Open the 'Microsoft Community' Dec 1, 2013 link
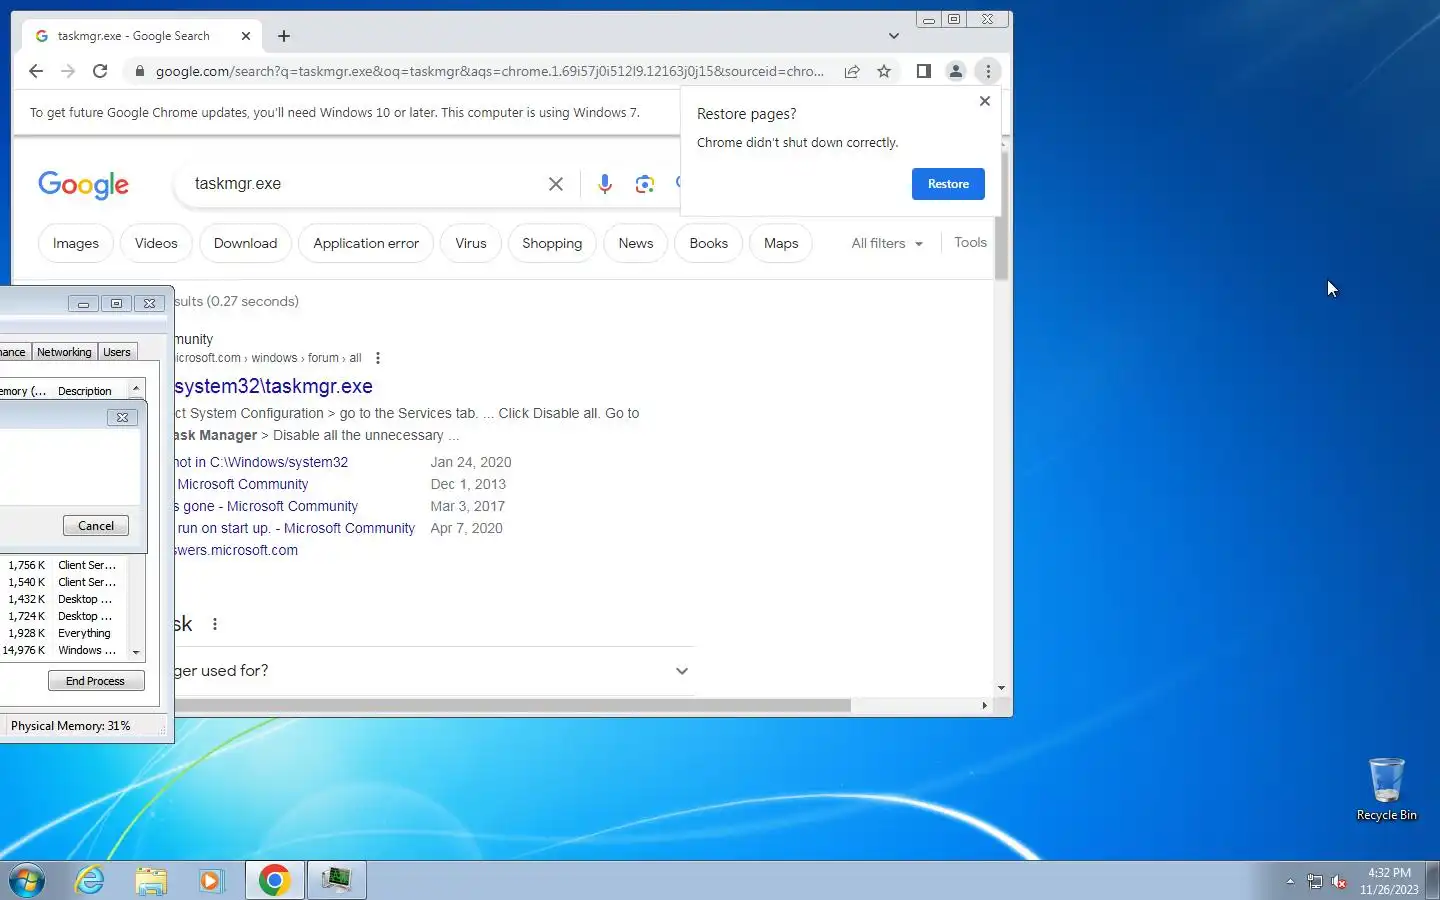Screen dimensions: 1440x900 (x=242, y=484)
